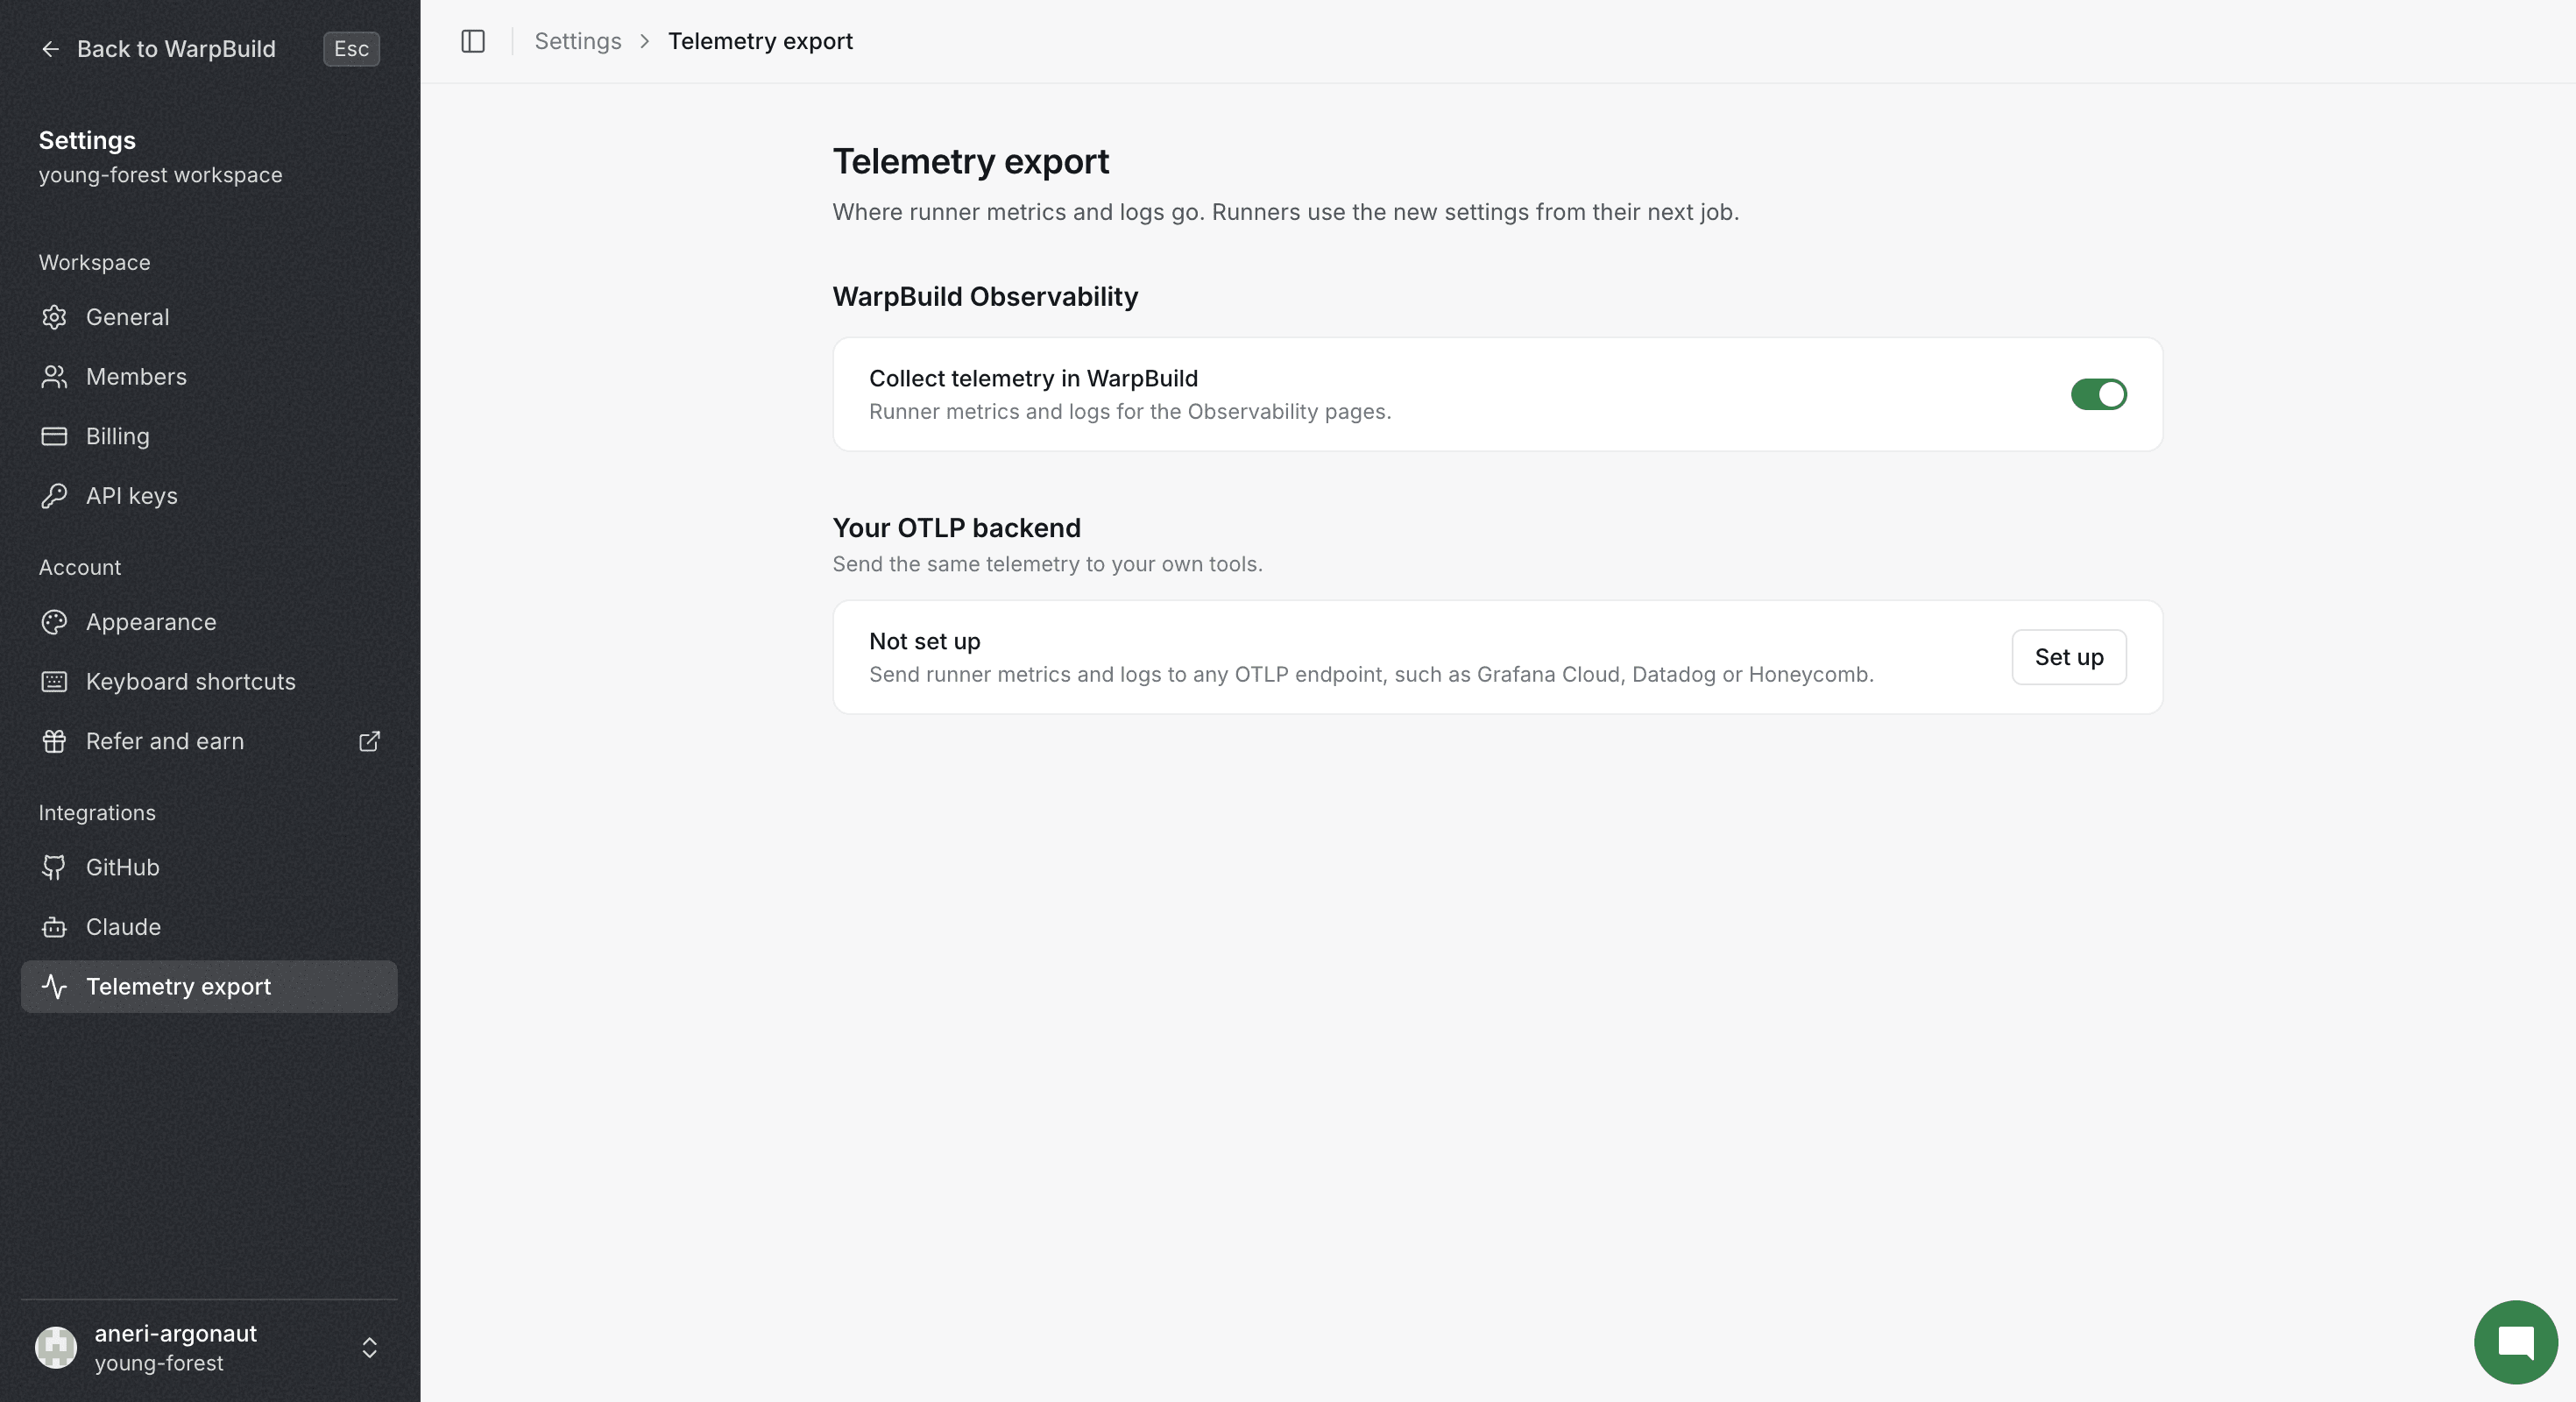This screenshot has height=1402, width=2576.
Task: Toggle the sidebar panel icon
Action: click(473, 41)
